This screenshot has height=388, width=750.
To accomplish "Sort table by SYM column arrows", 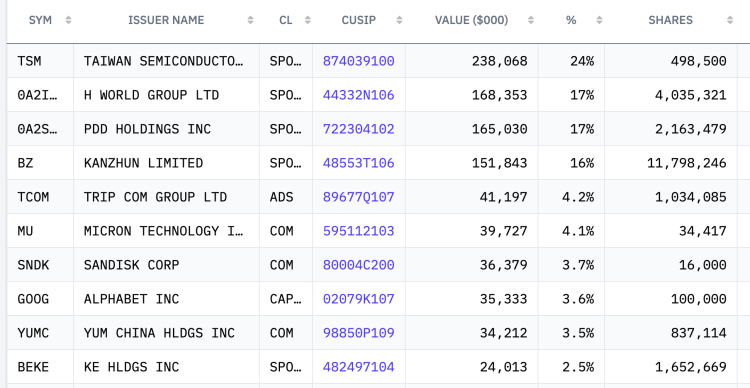I will coord(68,20).
